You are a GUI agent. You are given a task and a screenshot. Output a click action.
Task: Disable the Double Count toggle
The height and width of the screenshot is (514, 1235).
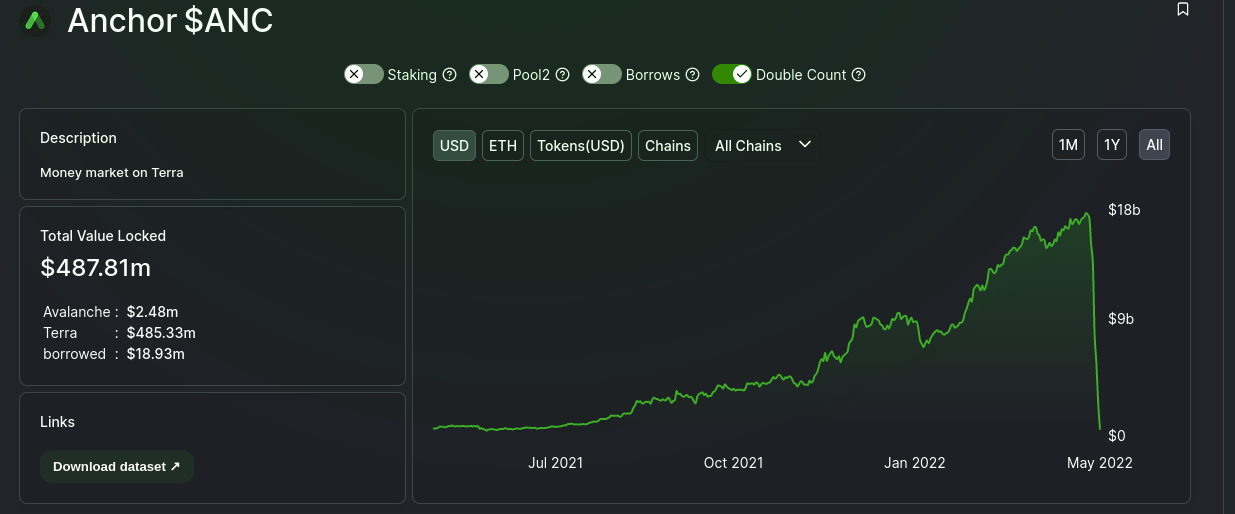click(x=732, y=74)
